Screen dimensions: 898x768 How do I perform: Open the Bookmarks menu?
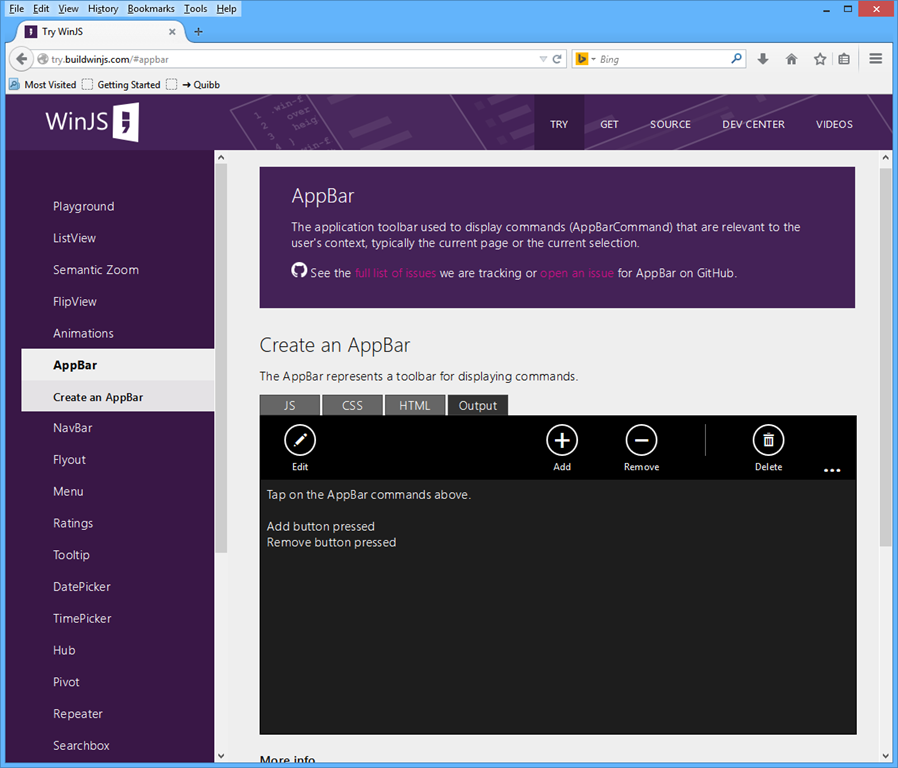(151, 9)
